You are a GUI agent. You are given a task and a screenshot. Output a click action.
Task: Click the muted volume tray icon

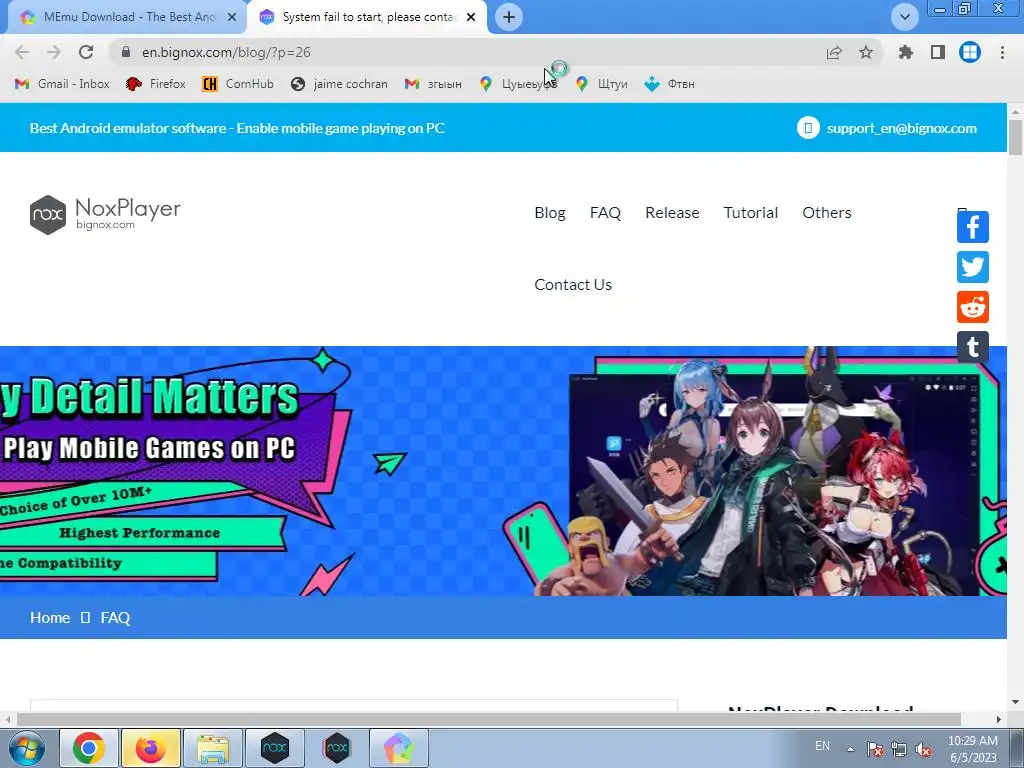[x=923, y=749]
